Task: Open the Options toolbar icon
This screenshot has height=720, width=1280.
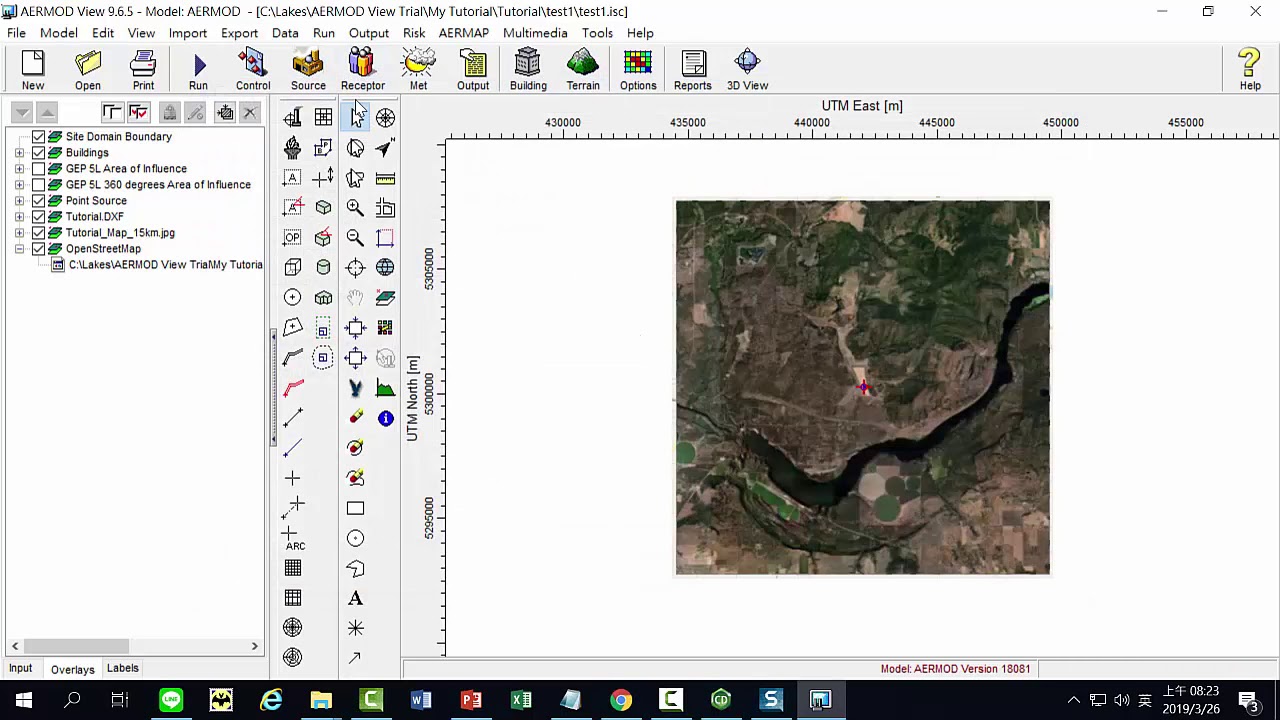Action: [638, 70]
